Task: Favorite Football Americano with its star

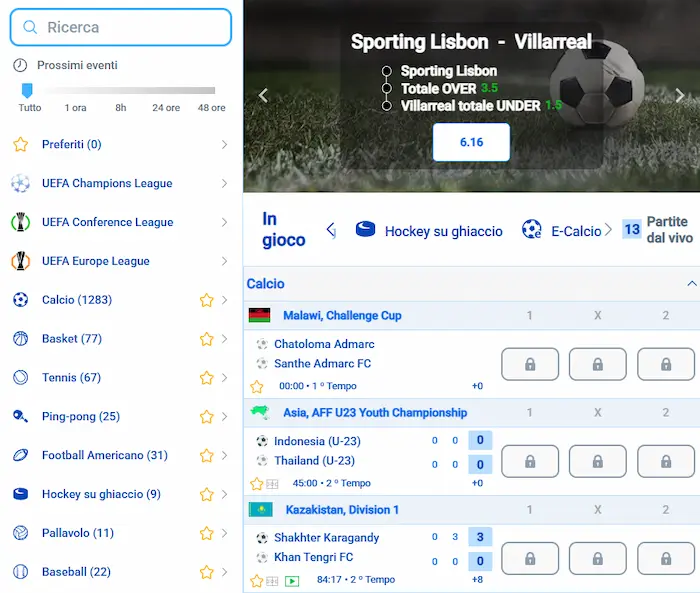Action: [x=206, y=455]
